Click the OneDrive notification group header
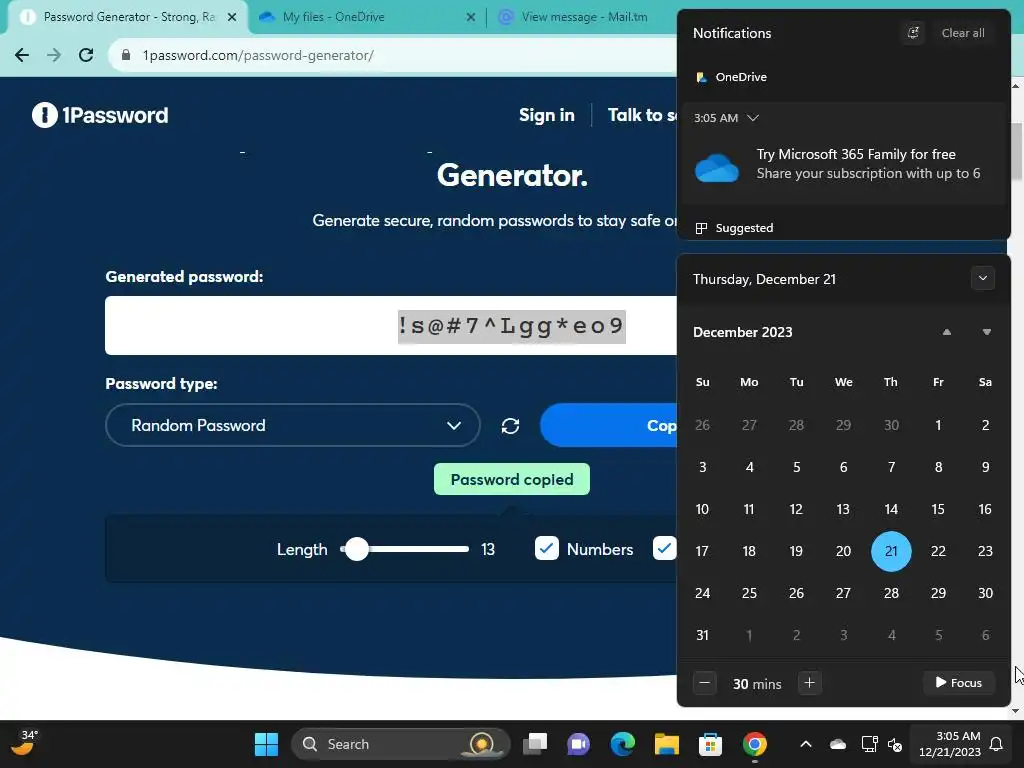Viewport: 1024px width, 768px height. point(731,77)
